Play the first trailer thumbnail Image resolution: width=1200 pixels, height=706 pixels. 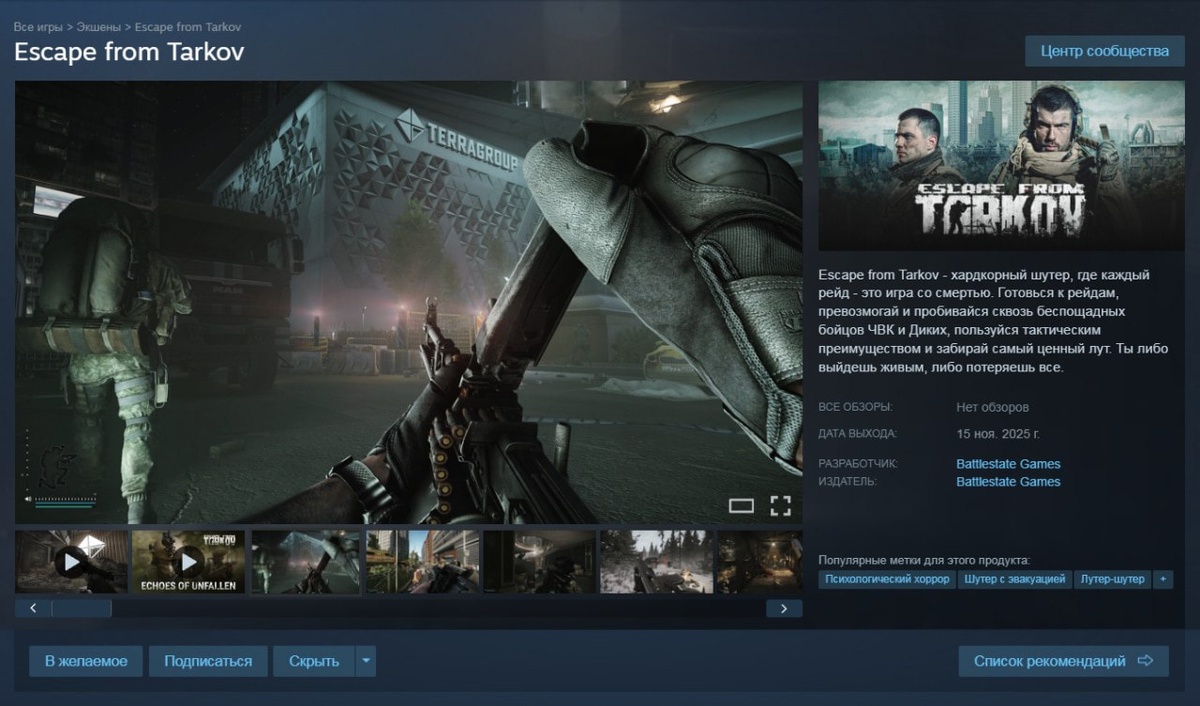(x=71, y=562)
